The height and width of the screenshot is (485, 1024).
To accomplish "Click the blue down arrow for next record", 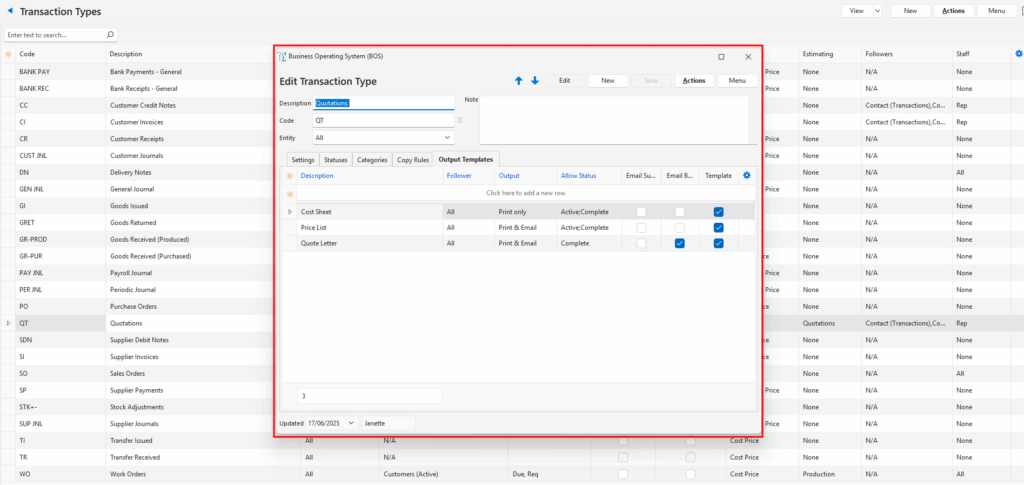I will coord(535,81).
